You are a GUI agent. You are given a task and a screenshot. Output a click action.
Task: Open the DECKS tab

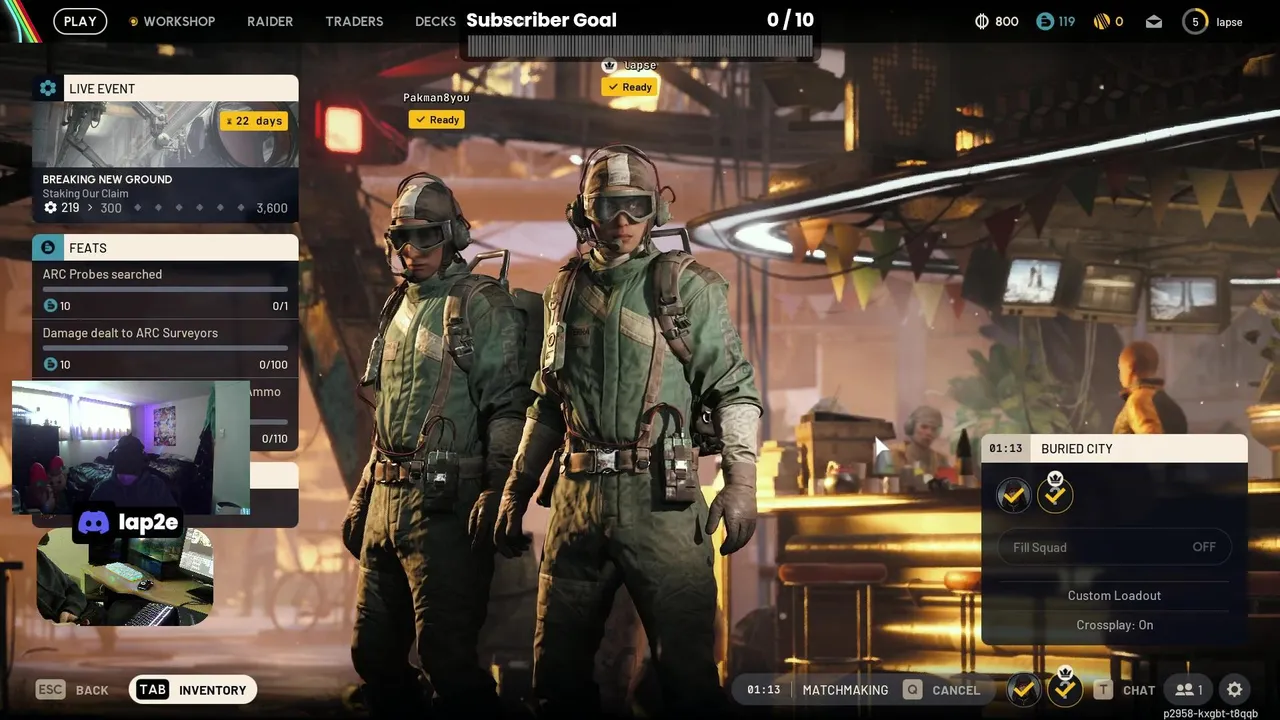click(x=435, y=21)
